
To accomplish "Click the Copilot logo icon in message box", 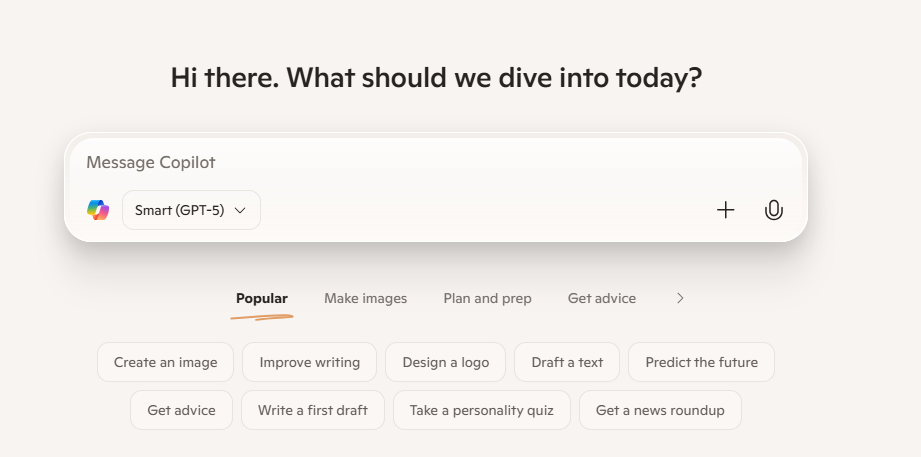I will (x=98, y=210).
